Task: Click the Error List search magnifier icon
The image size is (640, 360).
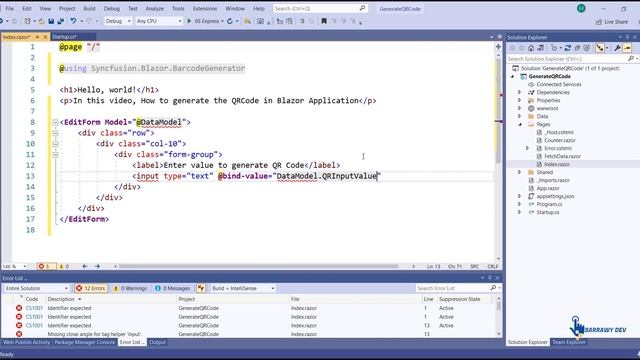Action: point(493,288)
